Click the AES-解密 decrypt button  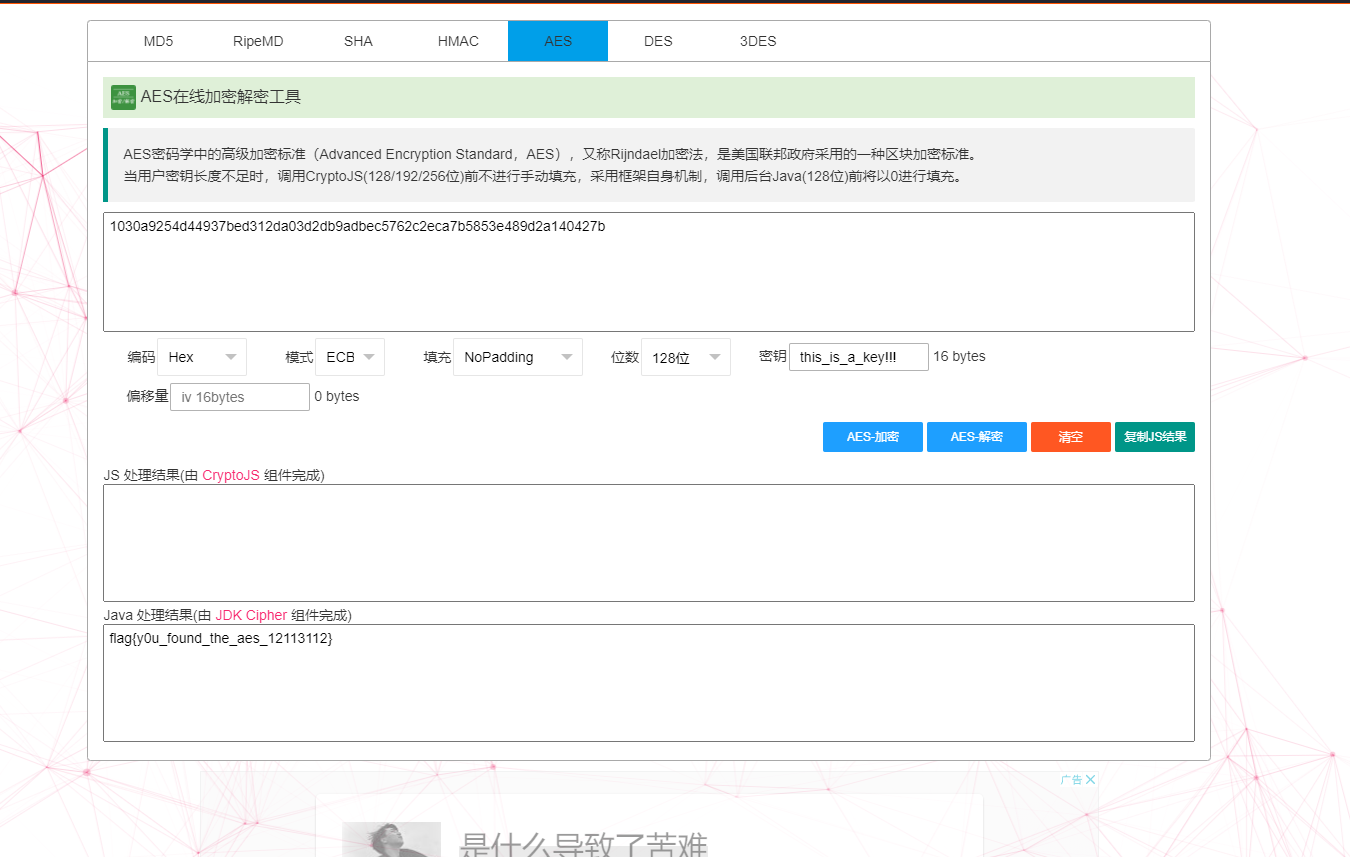click(977, 437)
